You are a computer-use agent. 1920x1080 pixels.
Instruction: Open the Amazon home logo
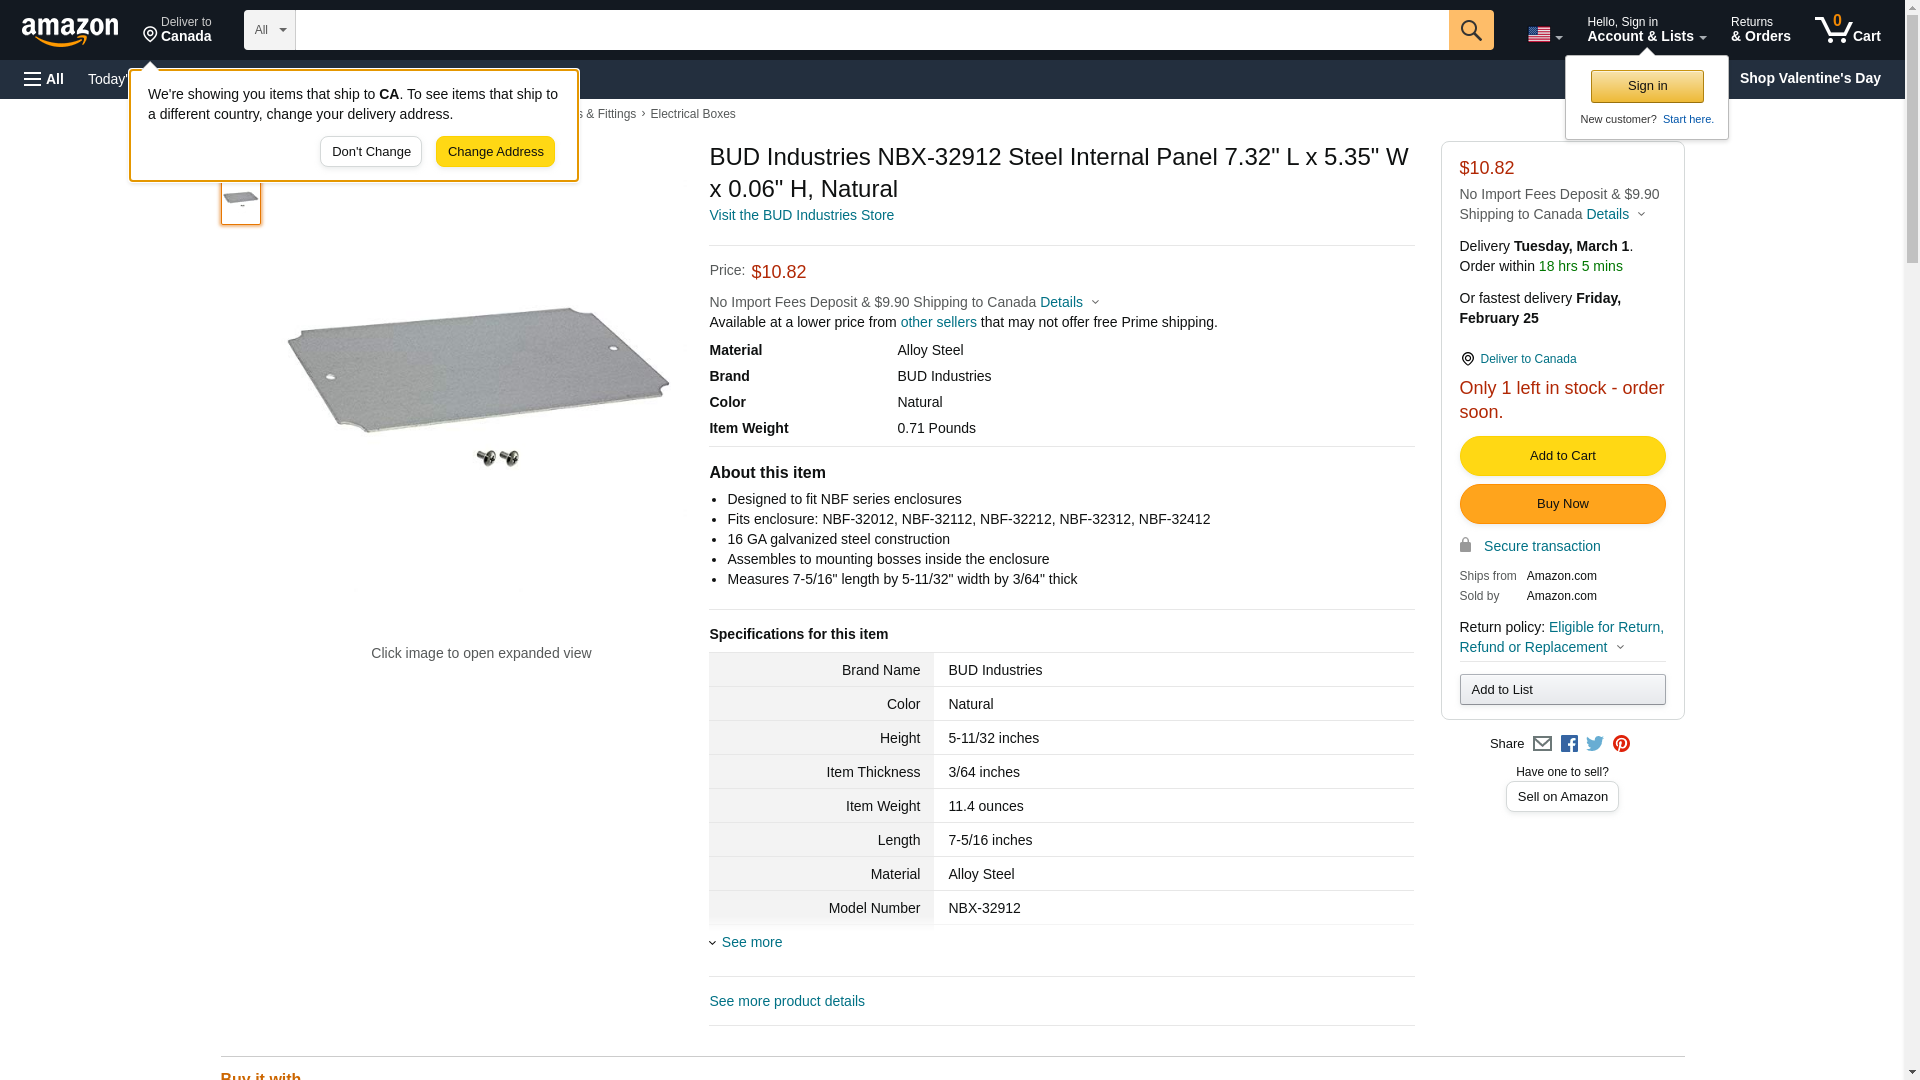click(70, 31)
